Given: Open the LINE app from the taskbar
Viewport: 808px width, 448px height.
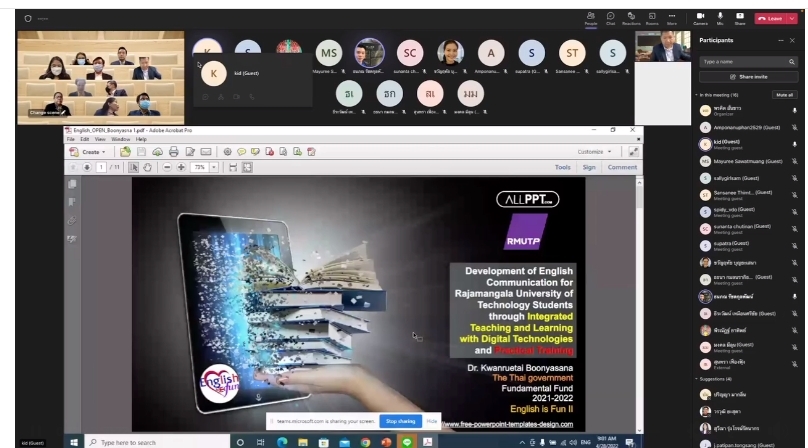Looking at the screenshot, I should [407, 442].
